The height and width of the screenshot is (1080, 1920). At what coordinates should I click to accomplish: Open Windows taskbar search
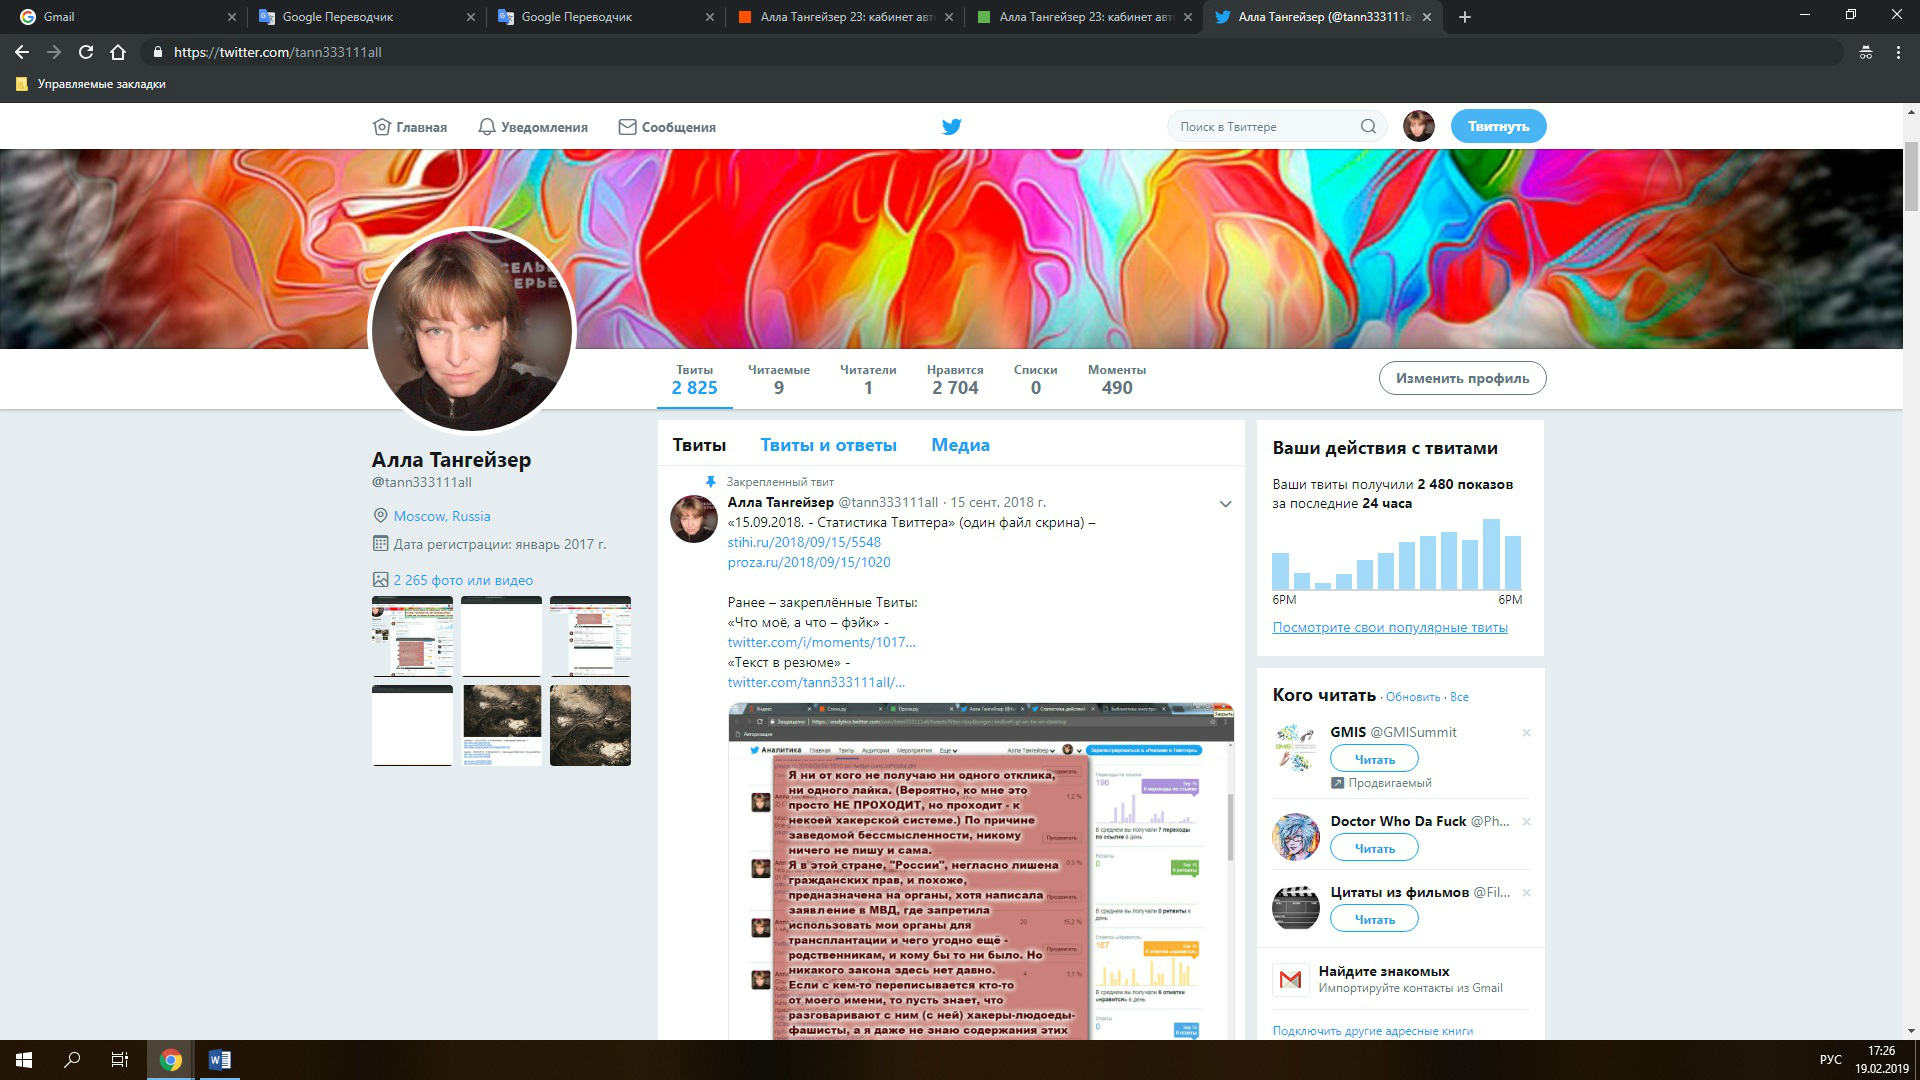(72, 1060)
